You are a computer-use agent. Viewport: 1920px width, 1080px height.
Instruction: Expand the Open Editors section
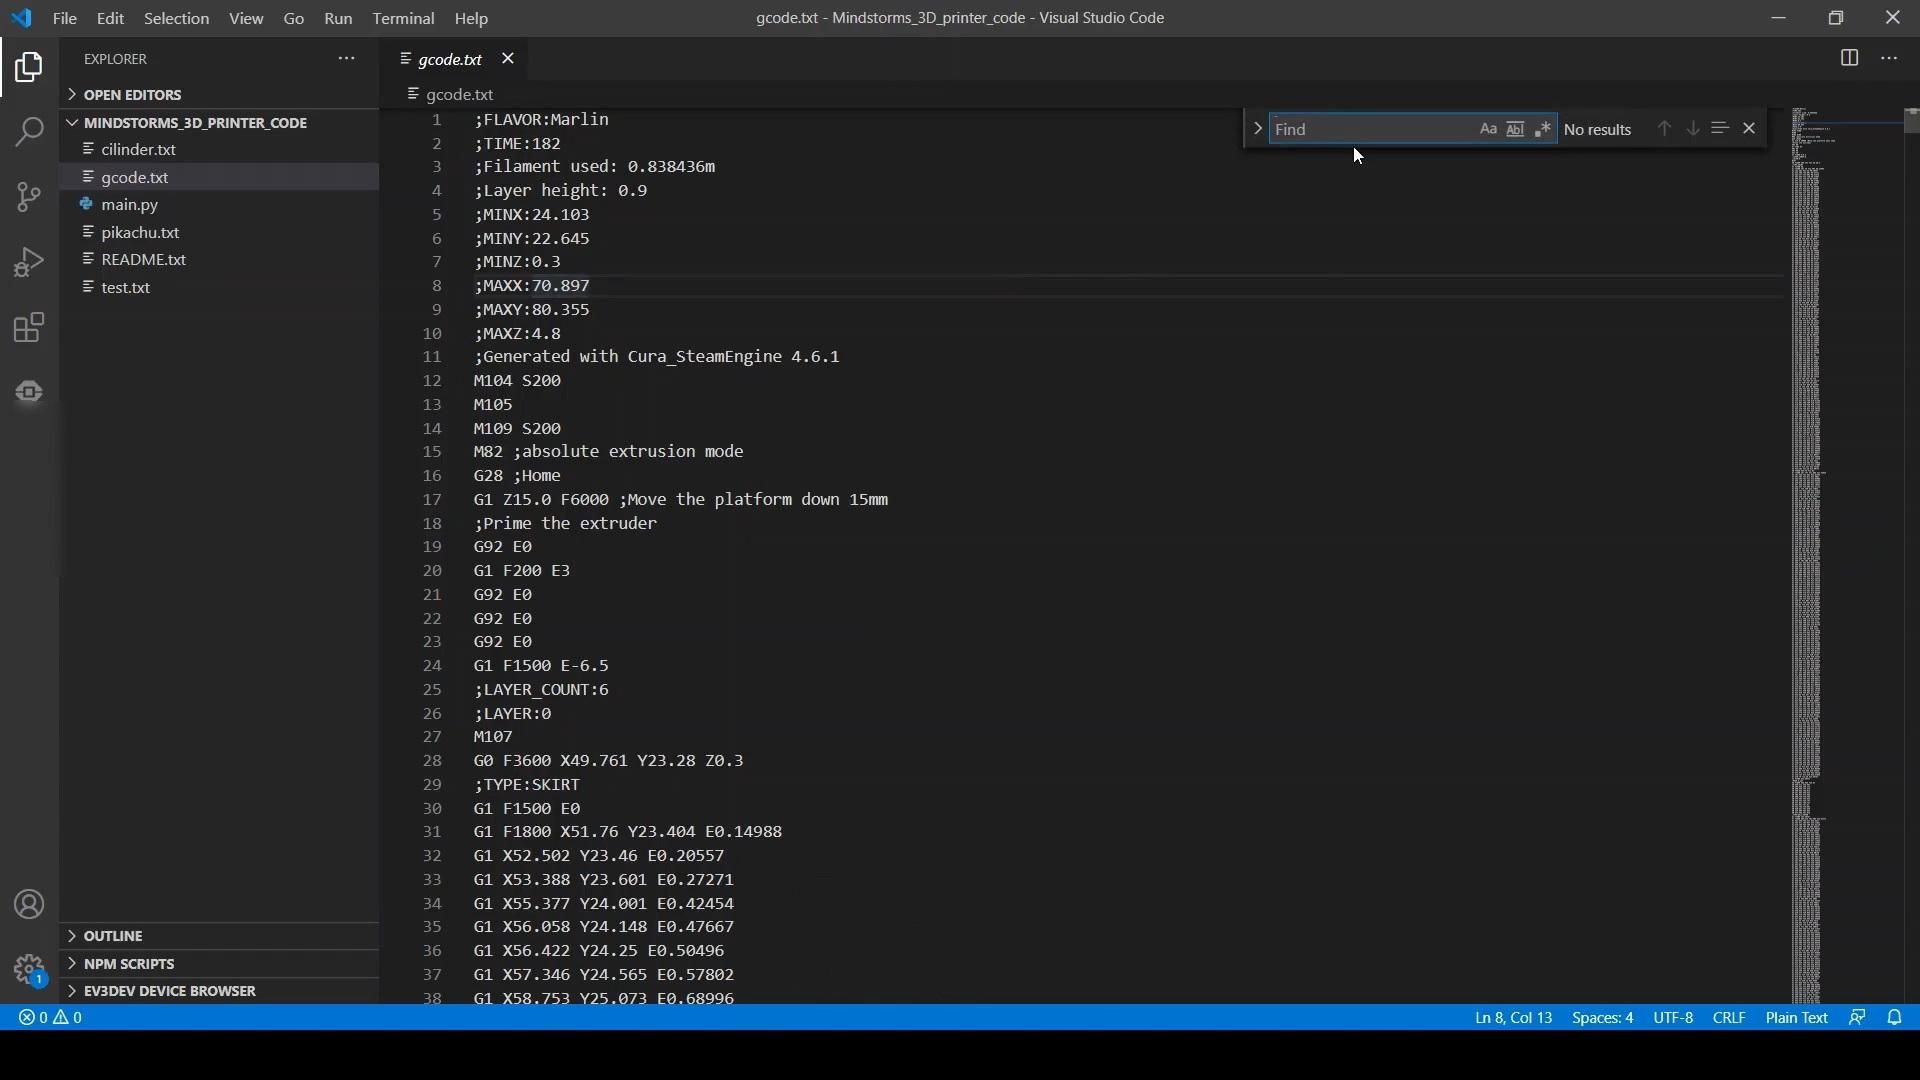pos(132,95)
